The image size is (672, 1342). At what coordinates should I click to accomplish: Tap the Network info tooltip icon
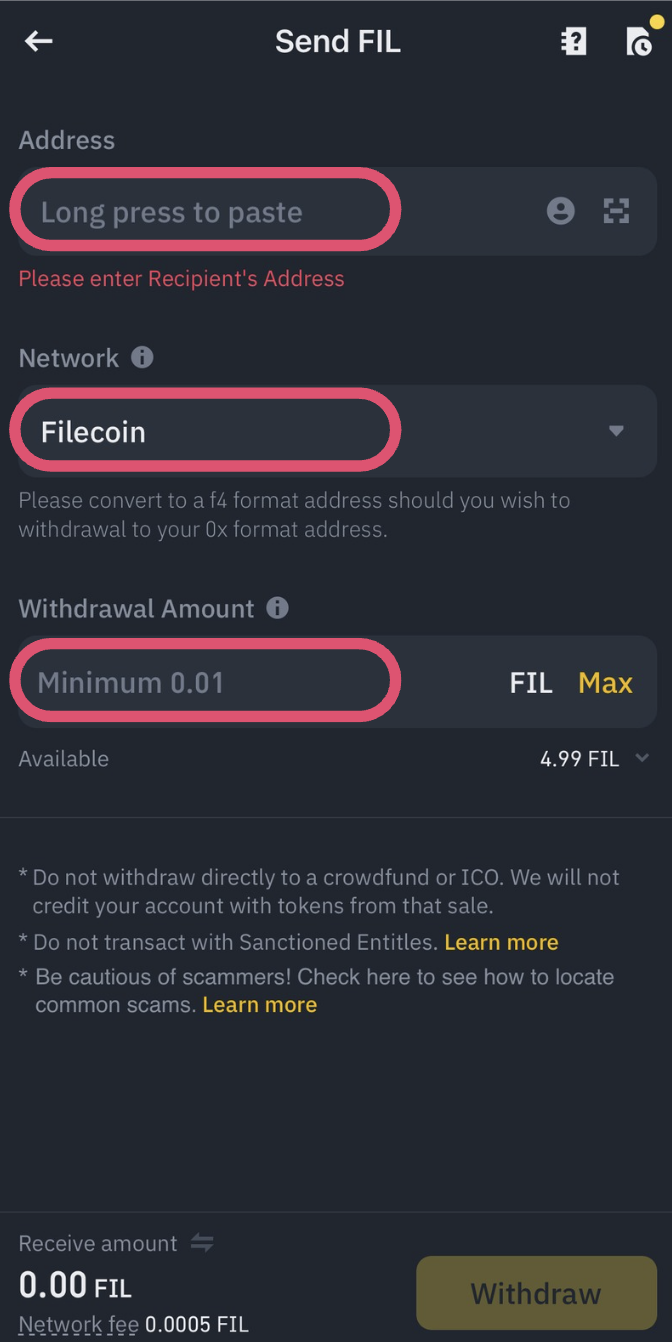(142, 357)
